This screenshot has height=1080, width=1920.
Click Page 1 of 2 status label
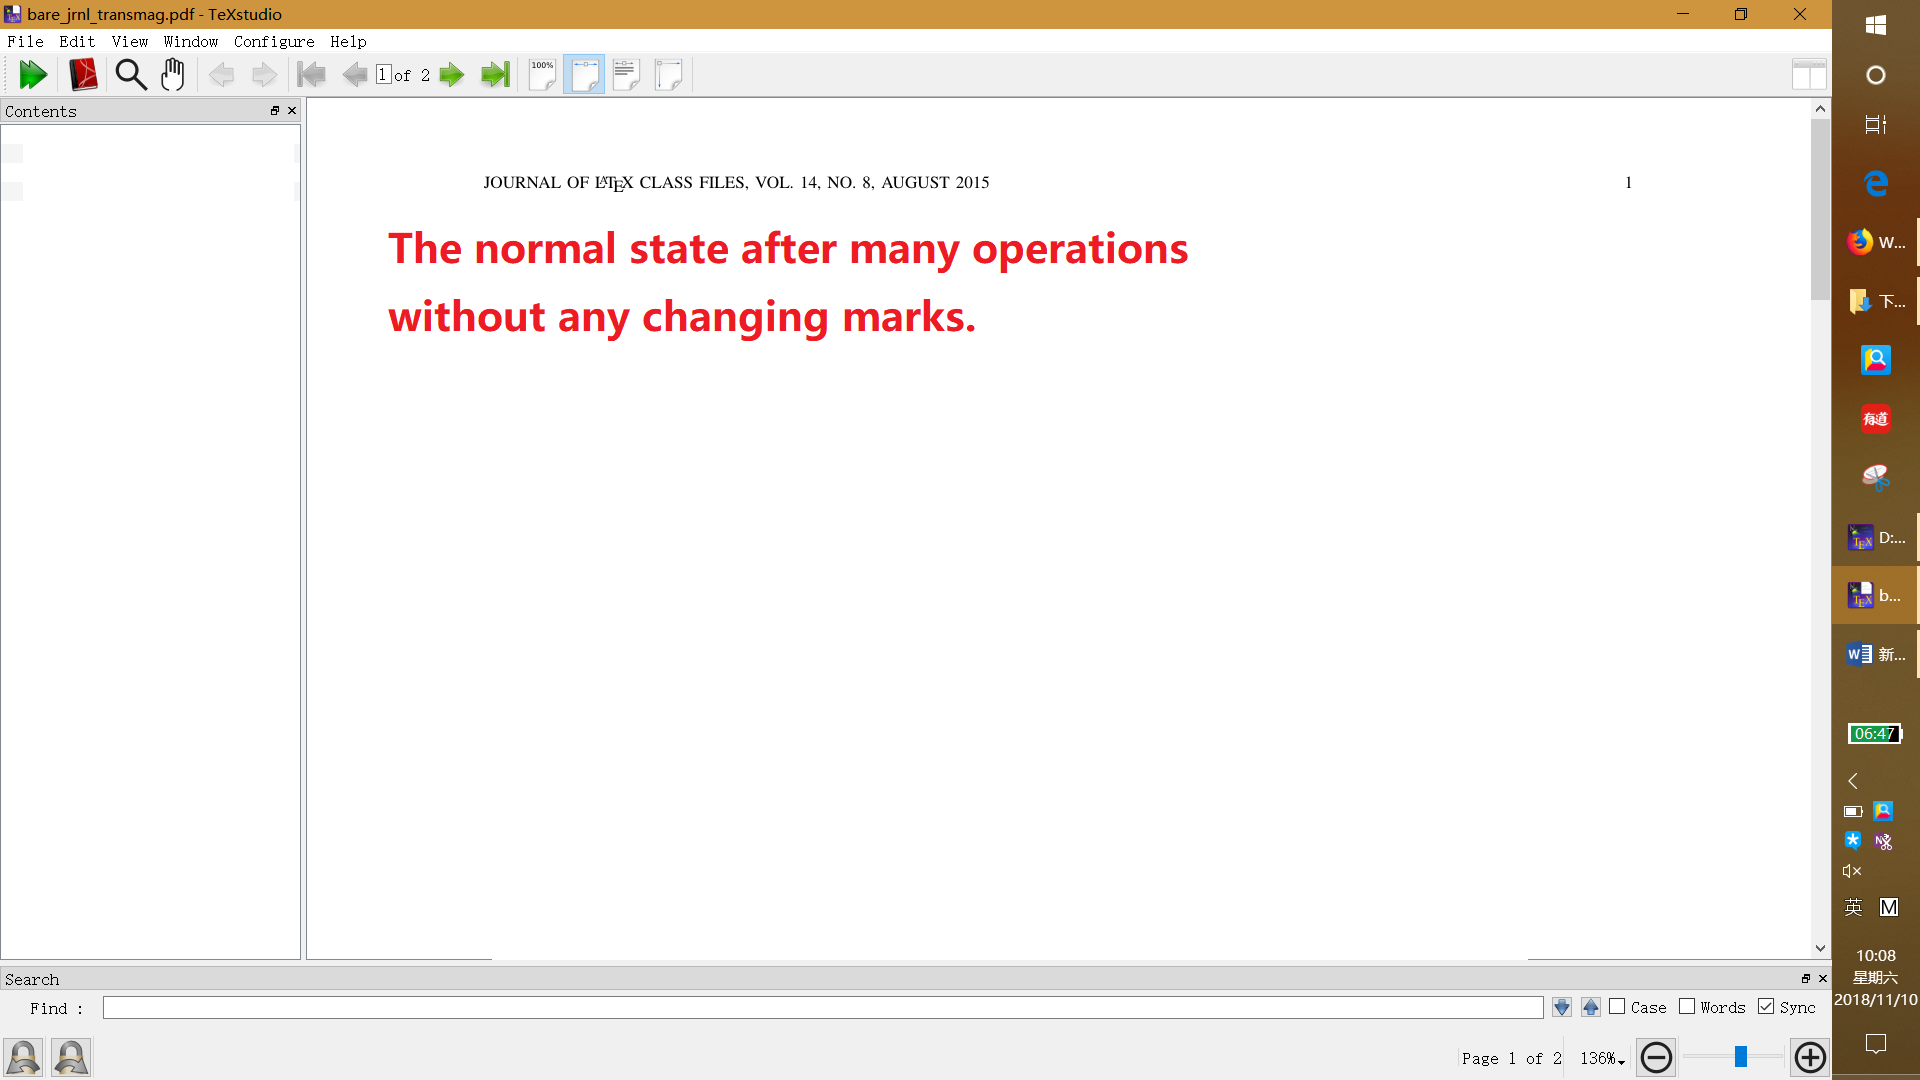click(1511, 1058)
